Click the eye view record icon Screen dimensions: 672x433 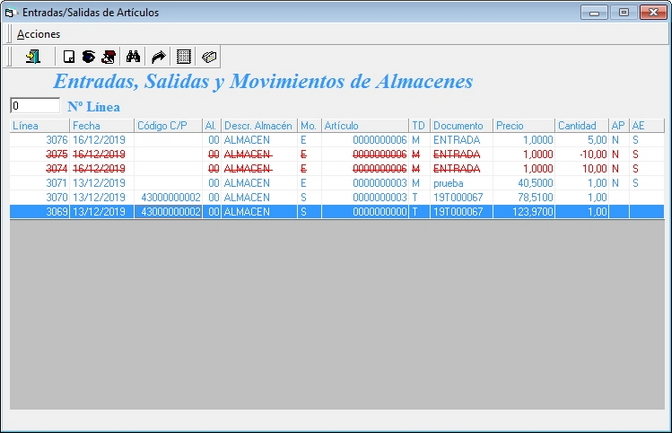click(89, 57)
